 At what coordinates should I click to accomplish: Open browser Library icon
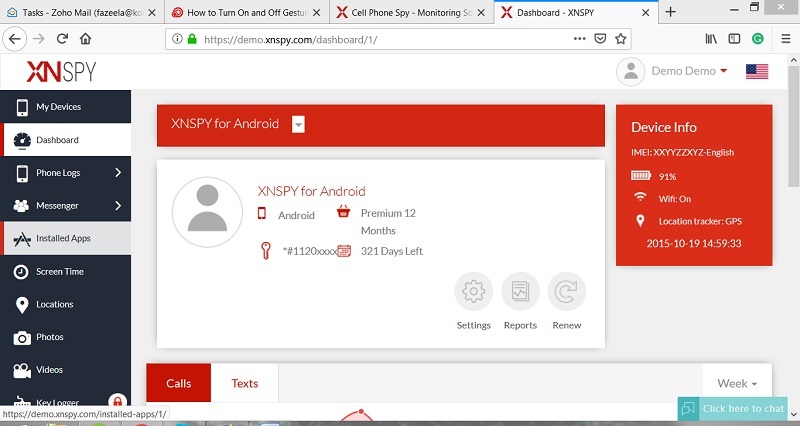pyautogui.click(x=711, y=39)
